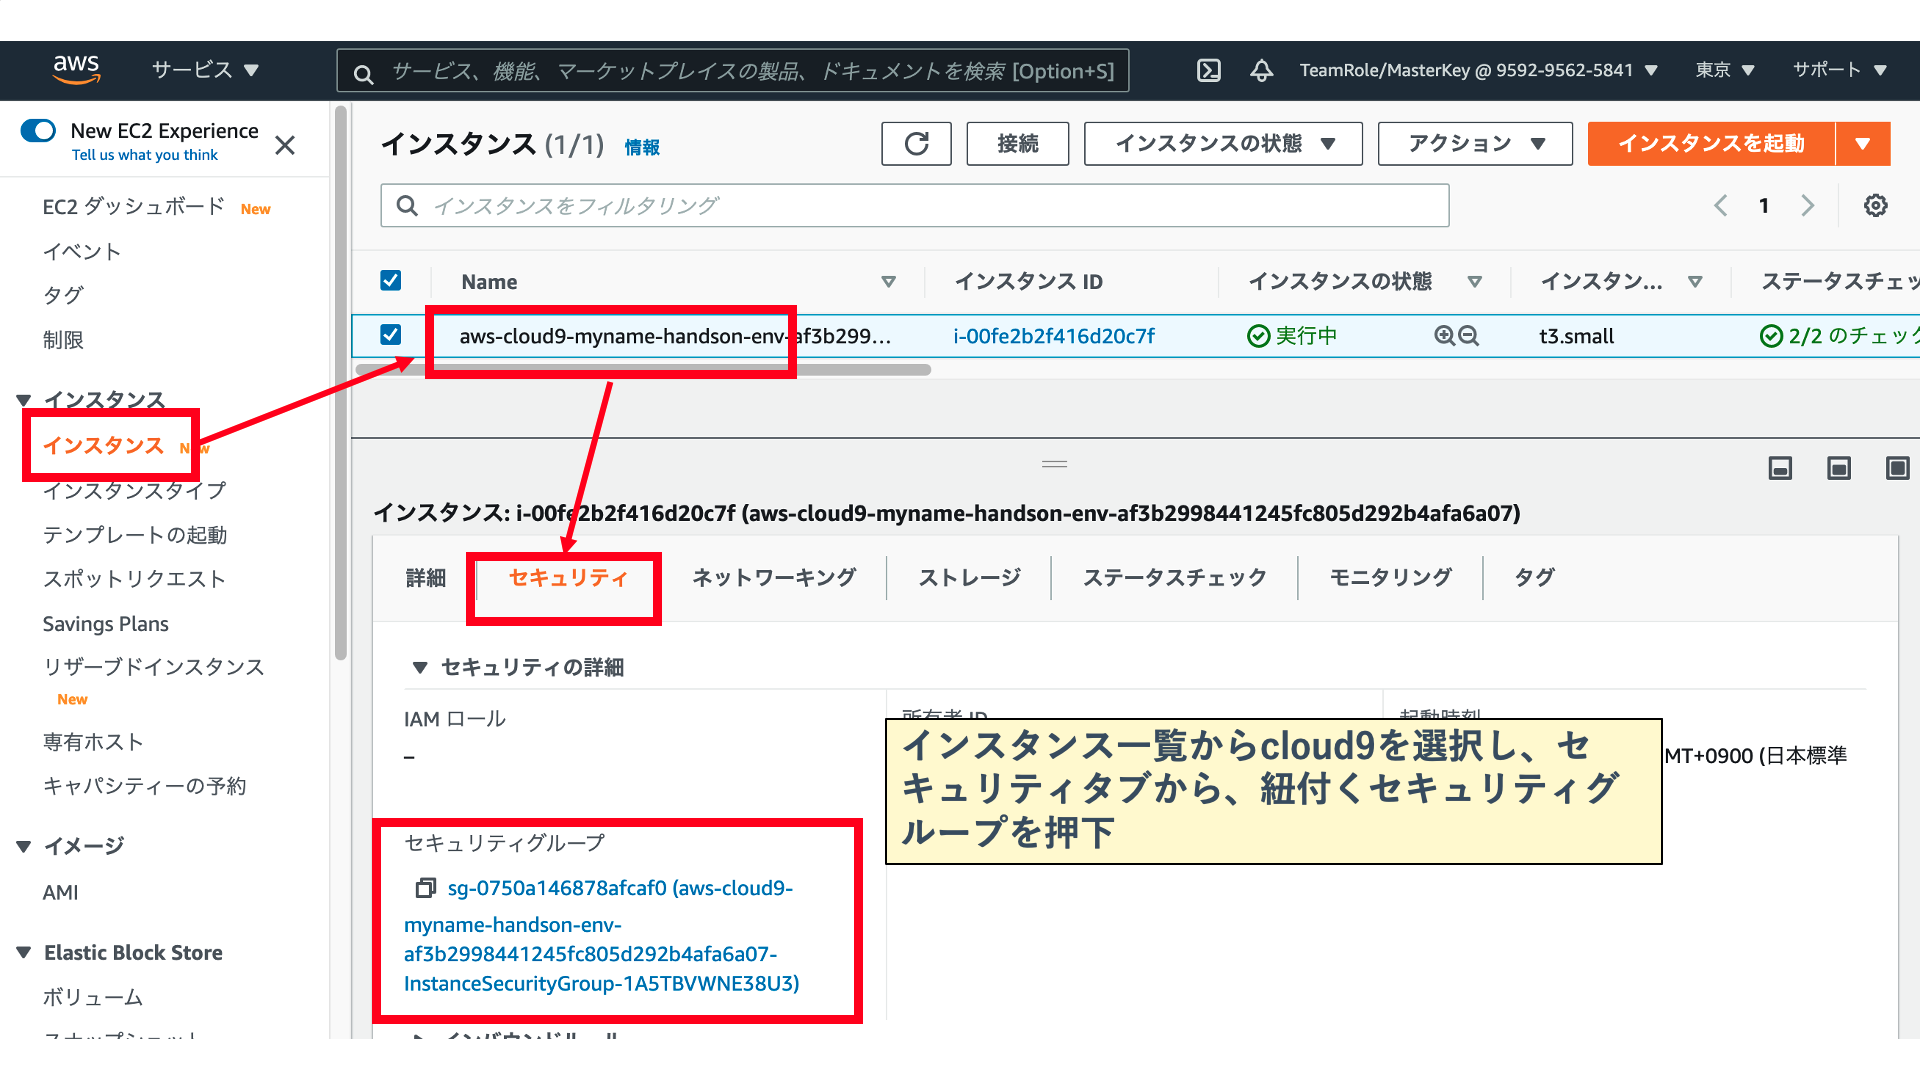Collapse the Elastic Block Store section
Screen dimensions: 1920x1080
click(24, 953)
